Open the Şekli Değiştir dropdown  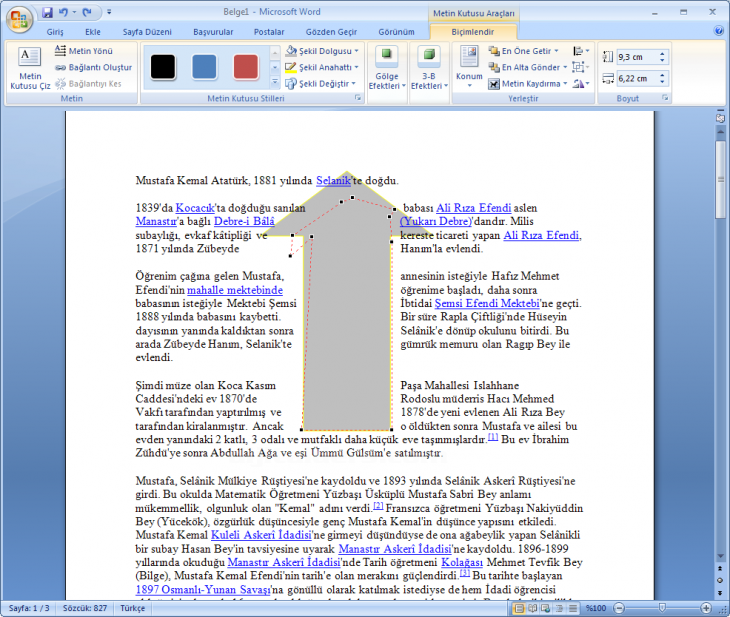click(x=321, y=84)
